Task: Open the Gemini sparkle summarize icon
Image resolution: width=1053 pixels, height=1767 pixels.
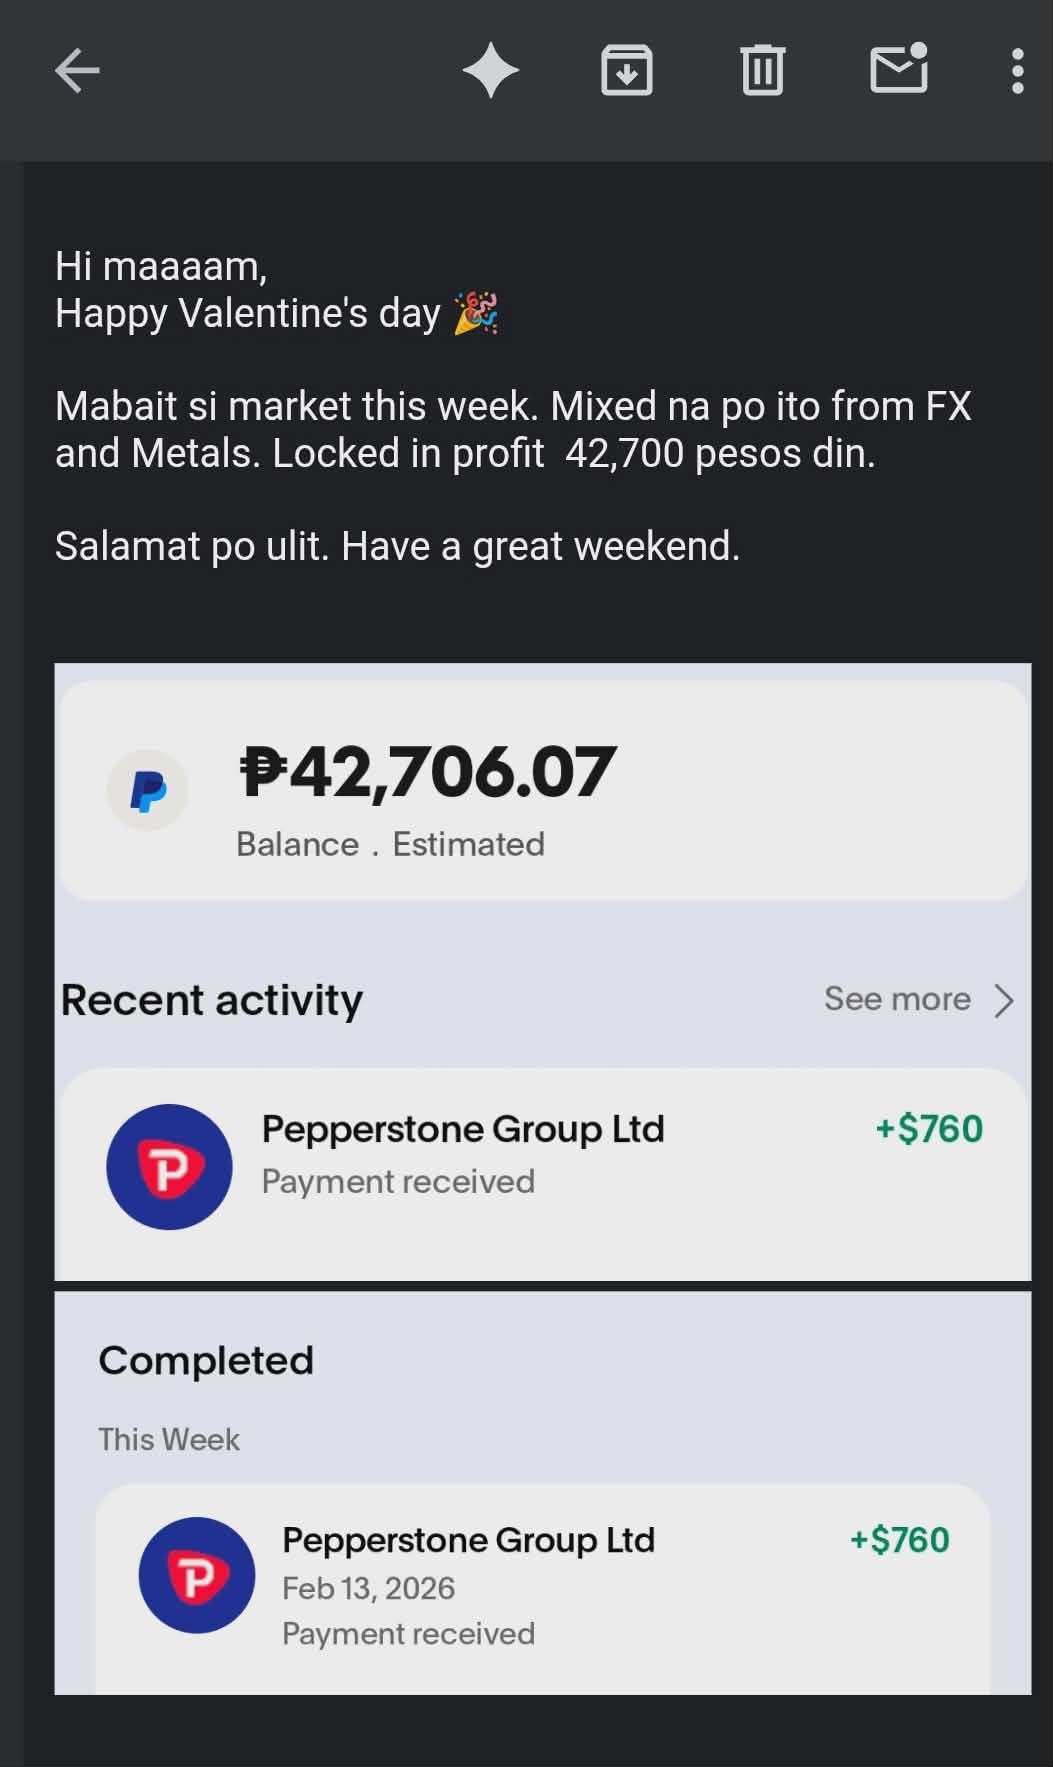Action: pos(490,71)
